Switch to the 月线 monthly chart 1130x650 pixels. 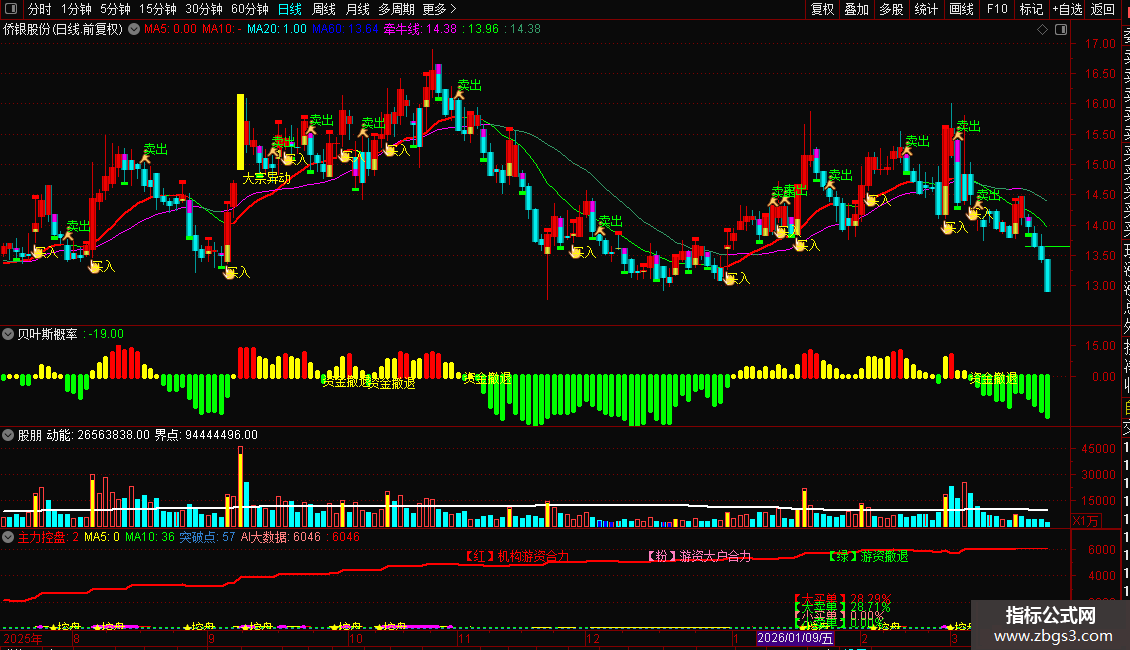[x=357, y=9]
